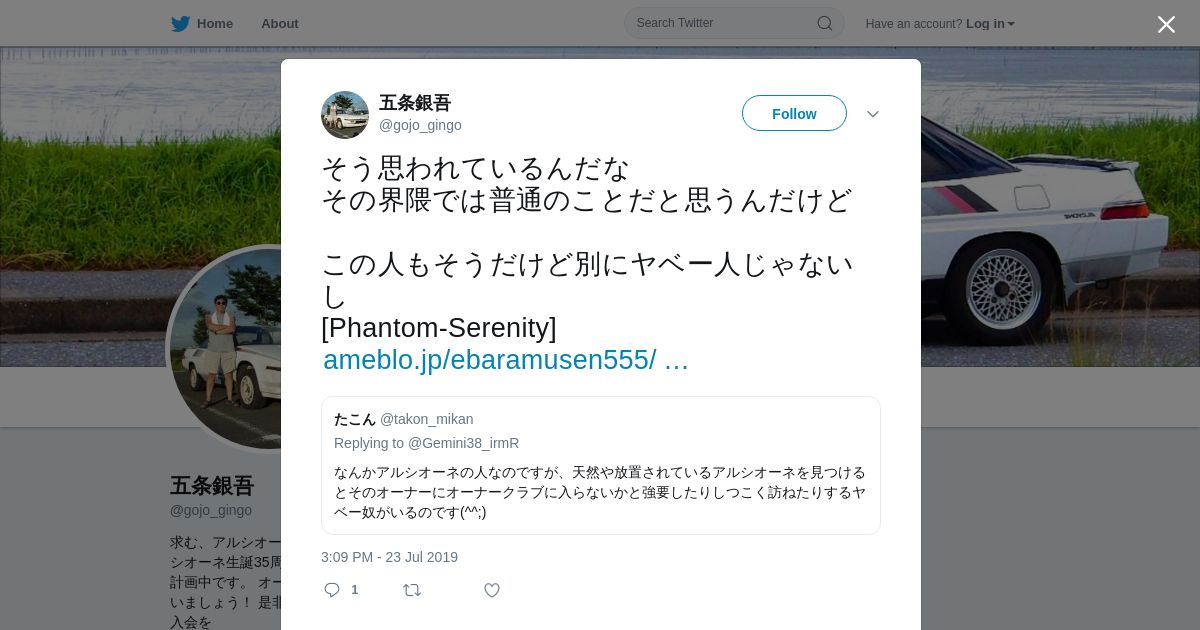Like the tweet with heart icon
This screenshot has height=630, width=1200.
[492, 590]
